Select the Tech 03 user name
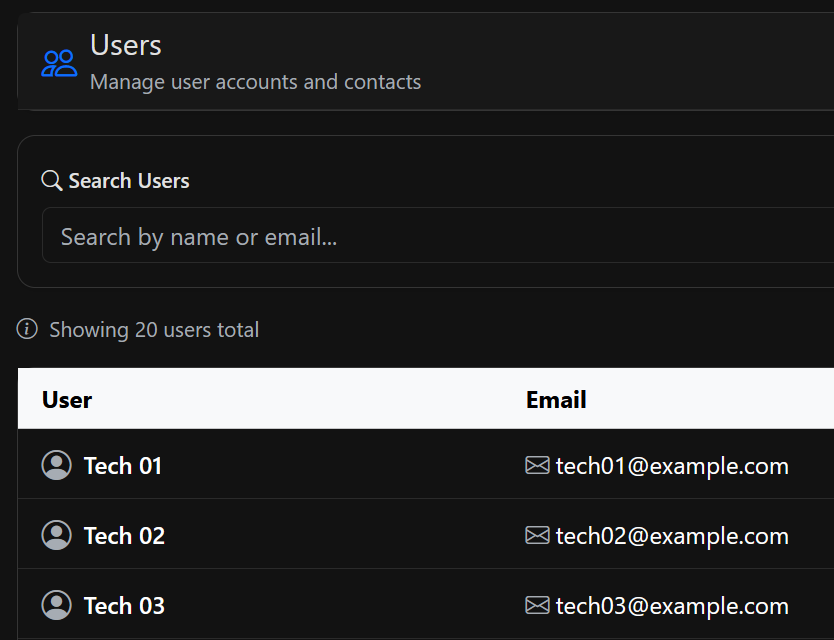Screen dimensions: 834x640 pyautogui.click(x=124, y=605)
